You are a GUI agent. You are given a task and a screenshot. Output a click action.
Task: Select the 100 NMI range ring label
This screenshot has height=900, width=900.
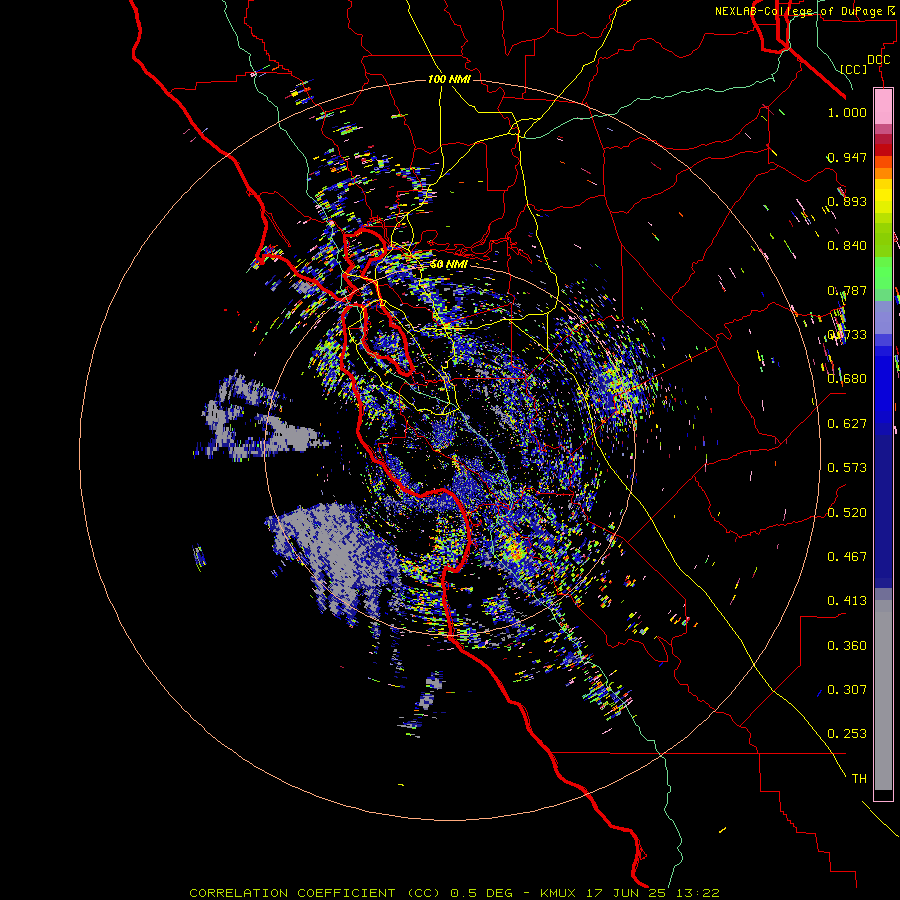449,79
